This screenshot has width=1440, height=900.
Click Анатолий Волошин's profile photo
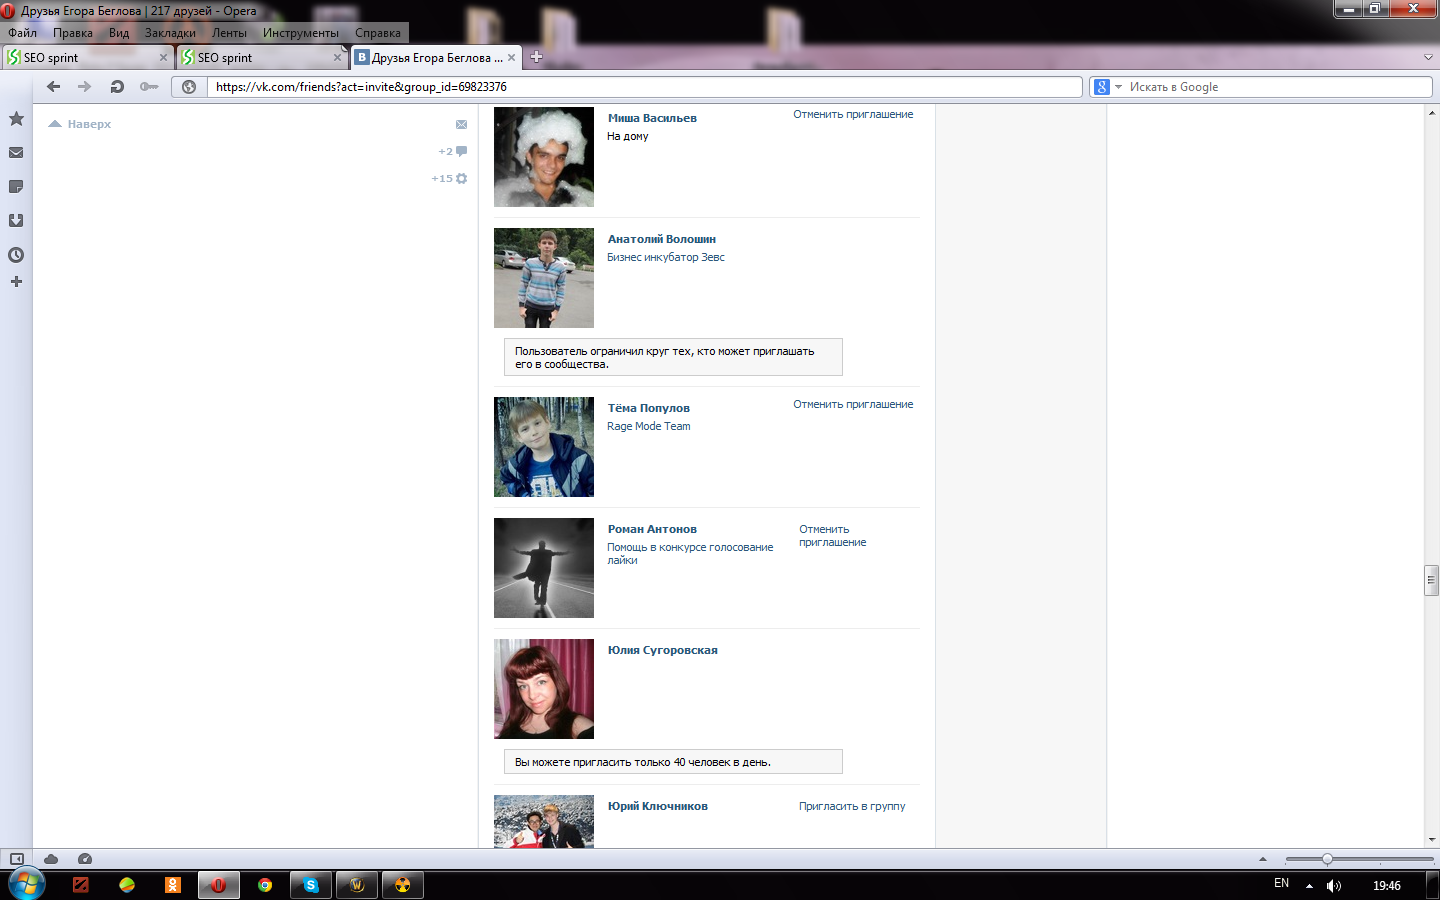[544, 278]
